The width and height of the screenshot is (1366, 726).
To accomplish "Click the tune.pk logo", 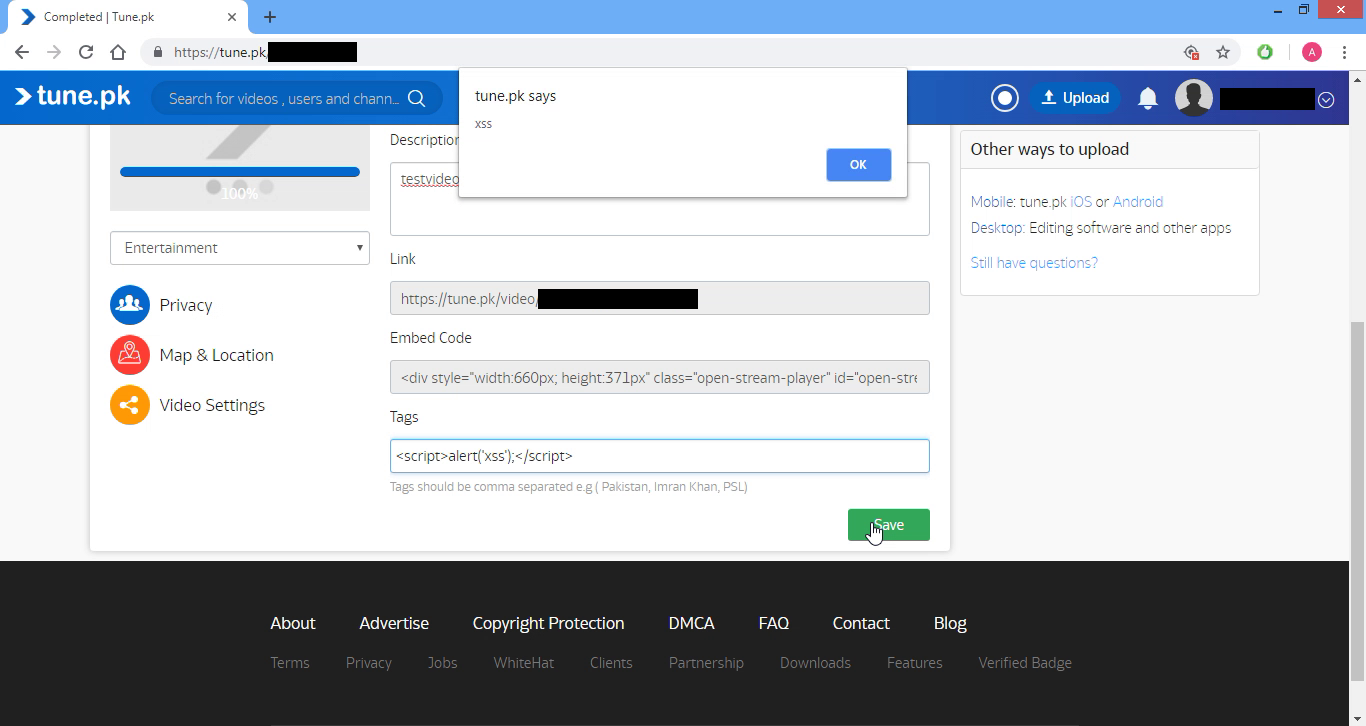I will tap(72, 97).
